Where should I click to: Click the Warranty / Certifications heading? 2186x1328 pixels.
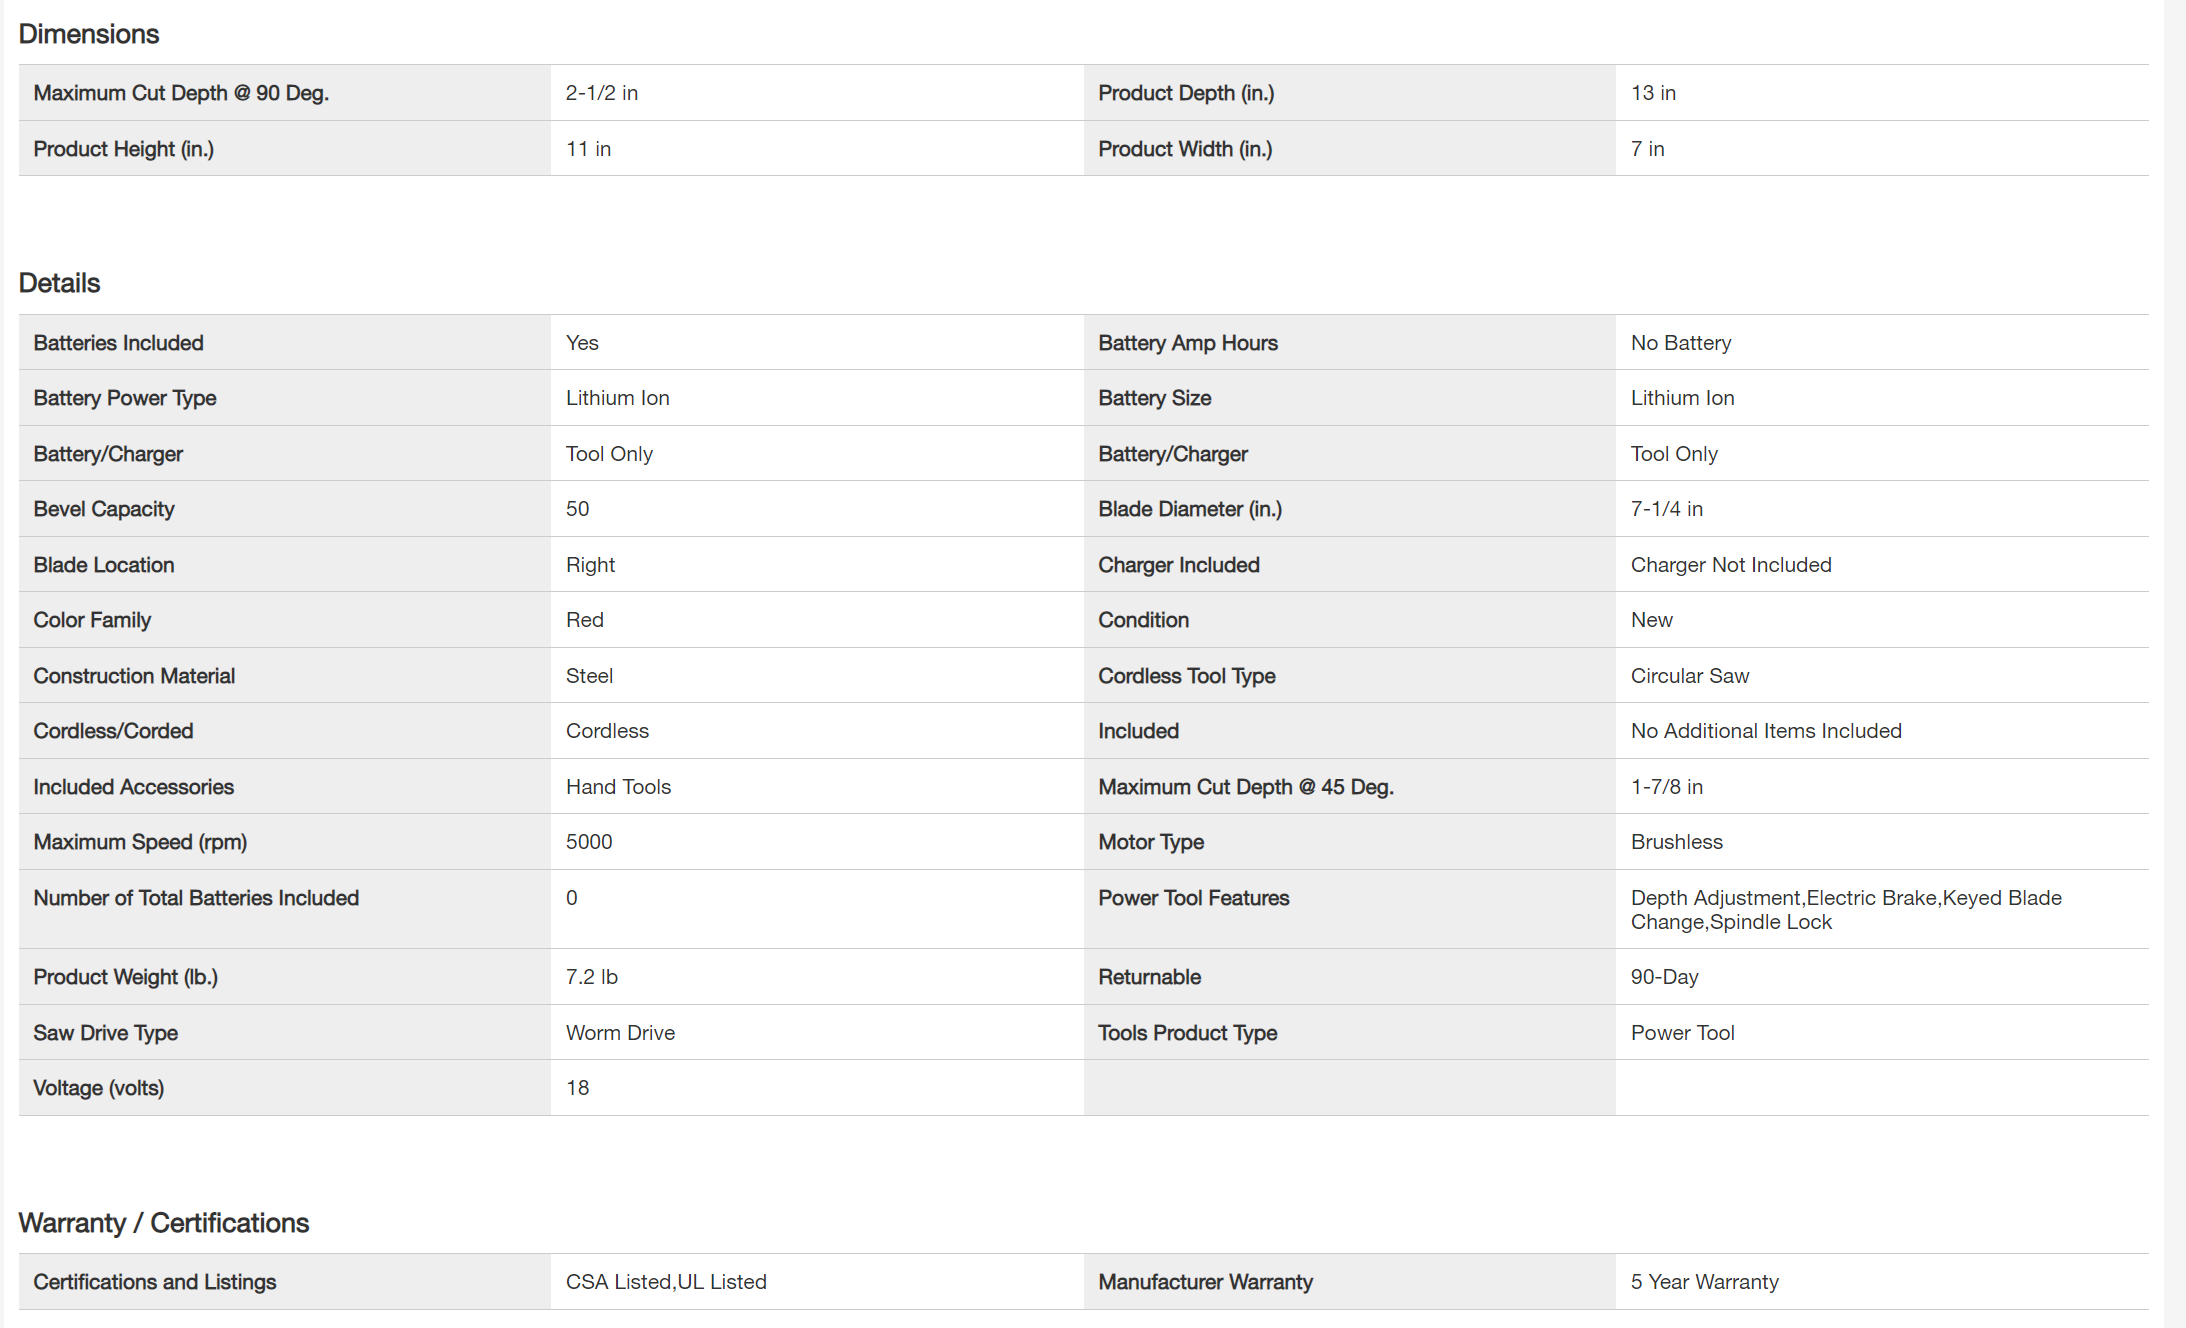click(x=164, y=1223)
